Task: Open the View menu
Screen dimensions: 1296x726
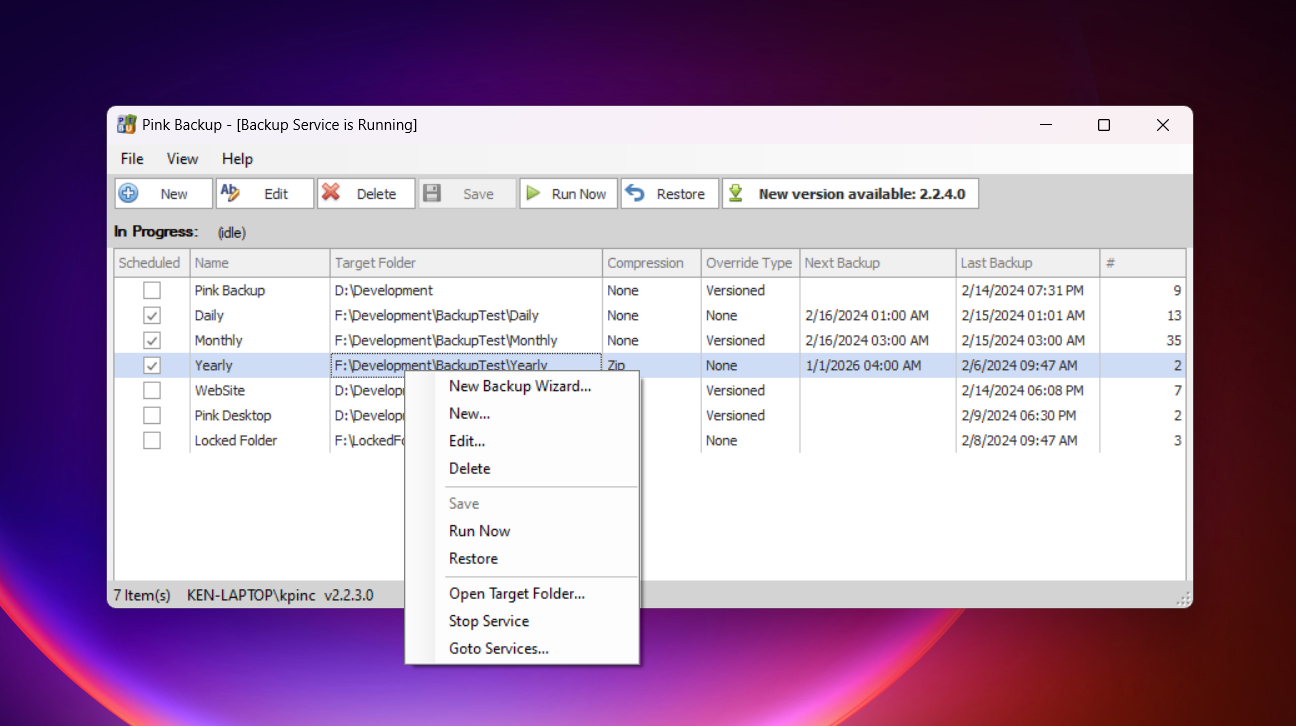Action: (x=182, y=159)
